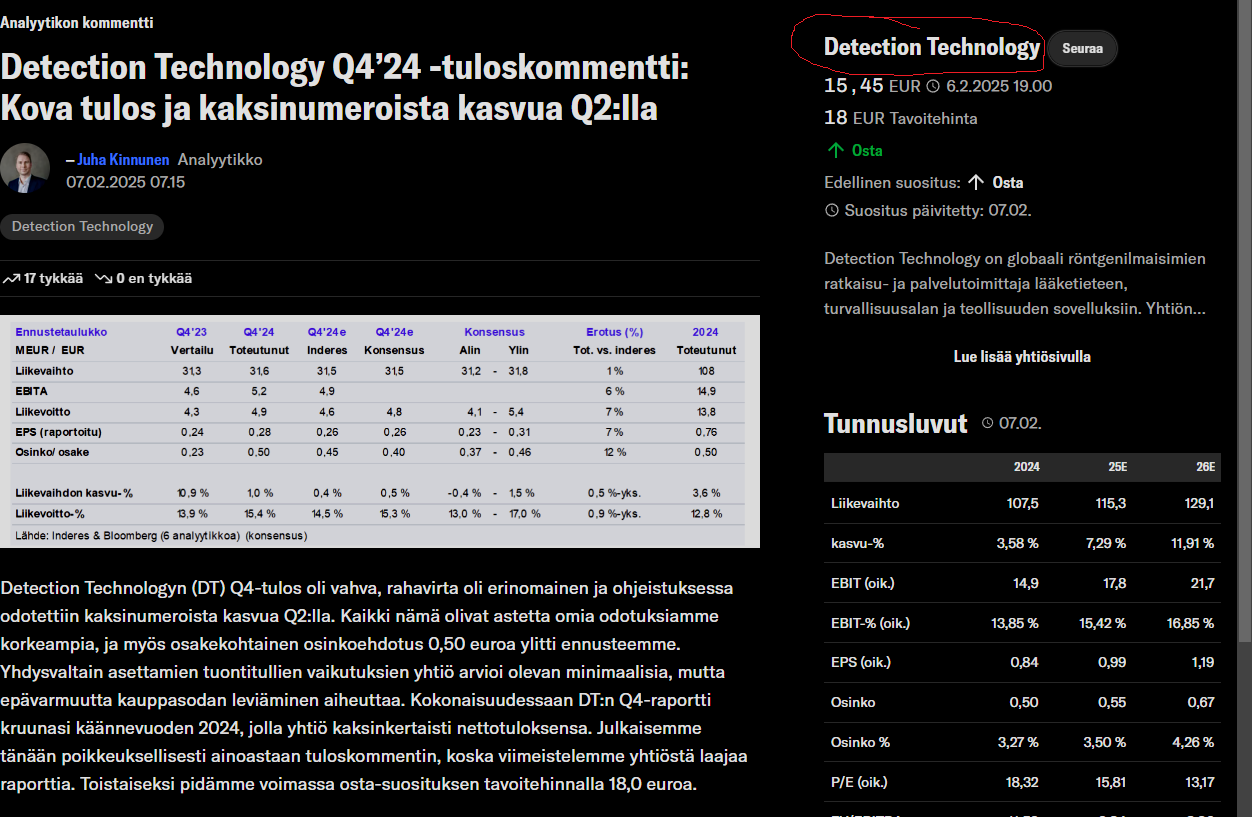The image size is (1252, 817).
Task: Click the Tunnusluvut heading
Action: (896, 423)
